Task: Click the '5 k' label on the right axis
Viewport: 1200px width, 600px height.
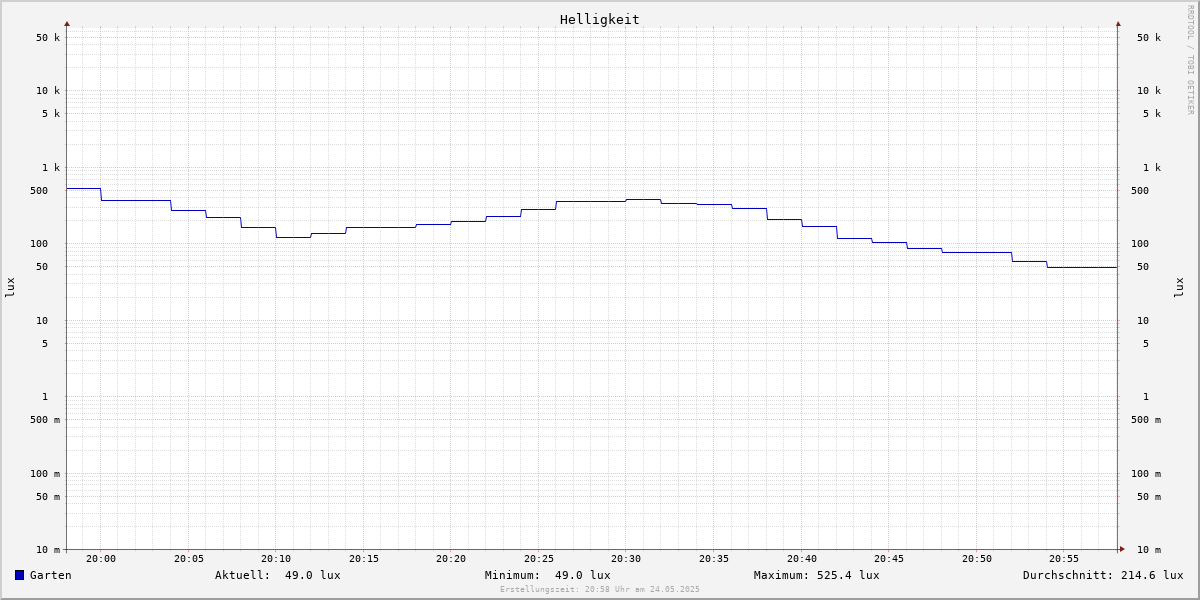Action: 1152,114
